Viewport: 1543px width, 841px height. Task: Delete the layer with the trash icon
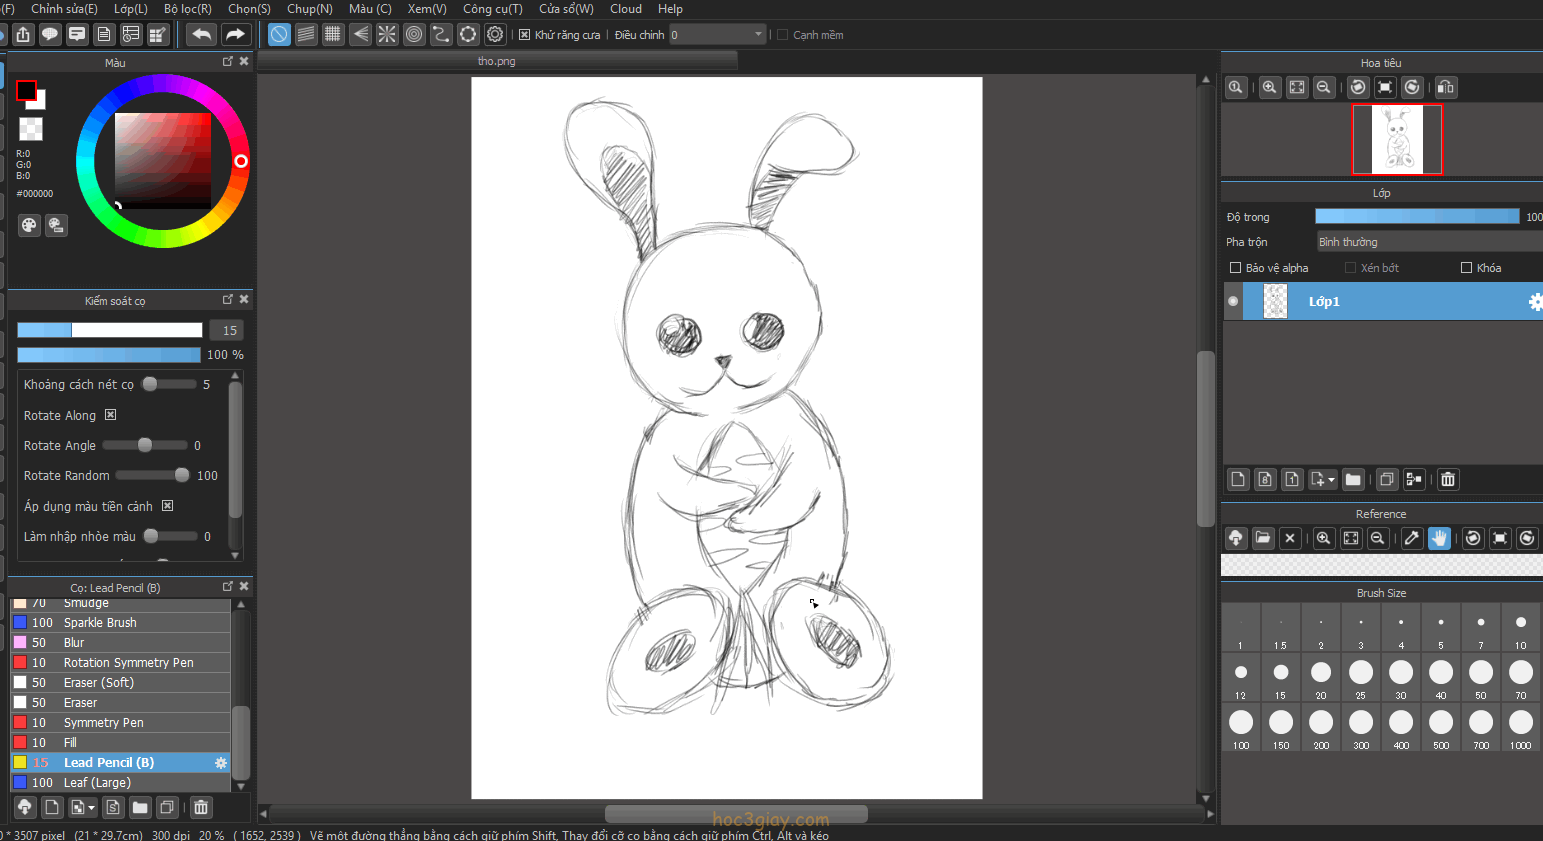pyautogui.click(x=1447, y=480)
